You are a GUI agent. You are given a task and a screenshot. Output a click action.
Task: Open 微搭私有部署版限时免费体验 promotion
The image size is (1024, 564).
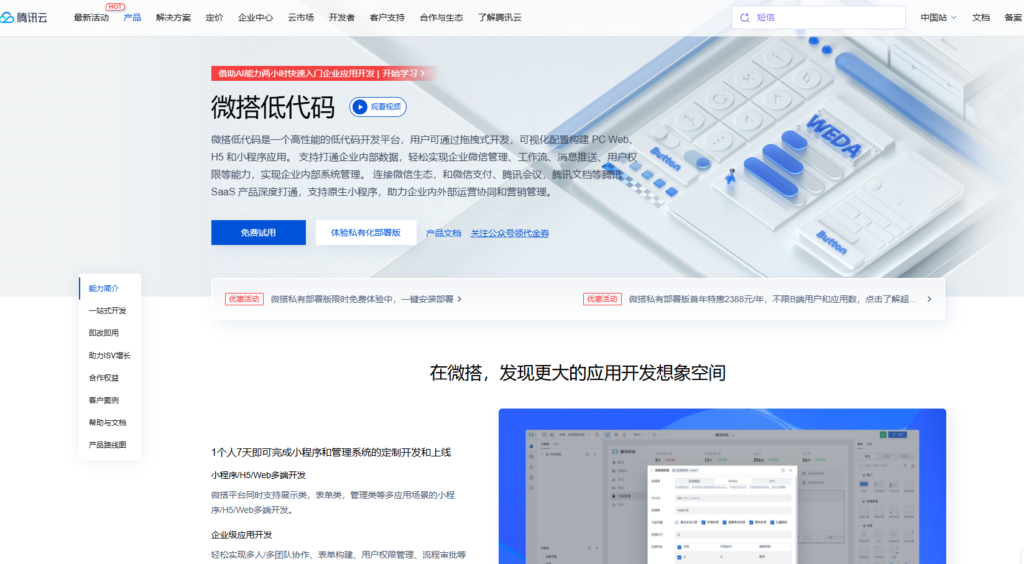[365, 299]
